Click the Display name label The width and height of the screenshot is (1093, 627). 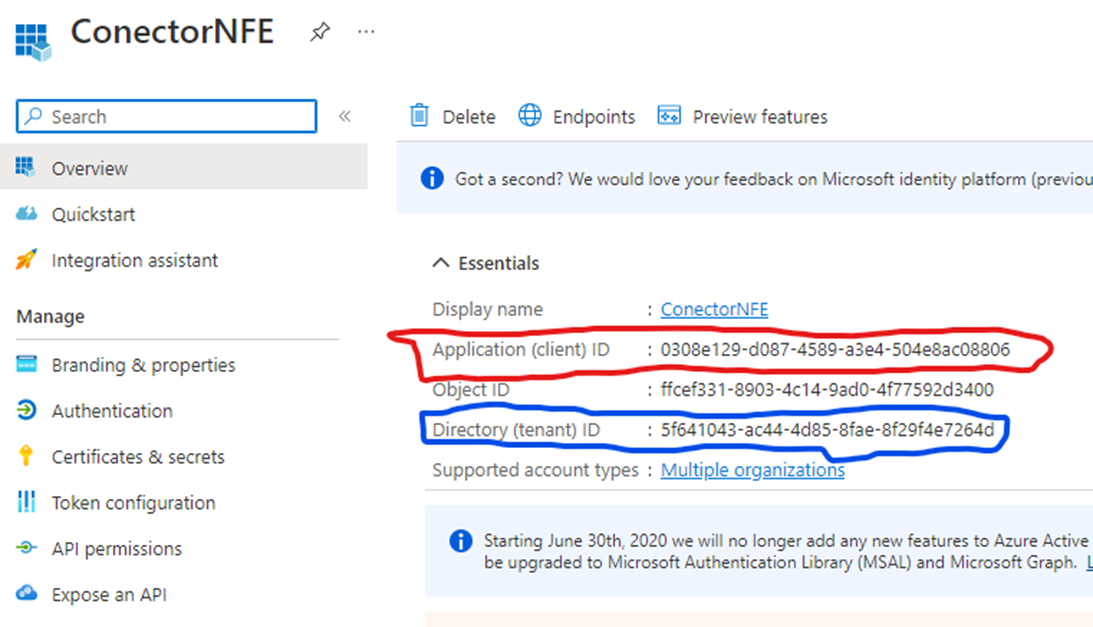pyautogui.click(x=487, y=309)
